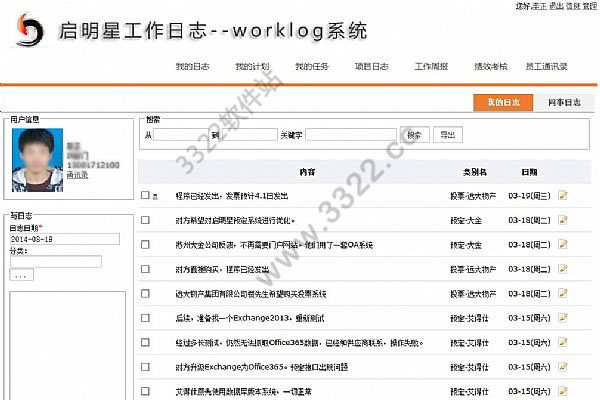This screenshot has width=600, height=400.
Task: Open the 管理 link at the top right
Action: pyautogui.click(x=590, y=6)
